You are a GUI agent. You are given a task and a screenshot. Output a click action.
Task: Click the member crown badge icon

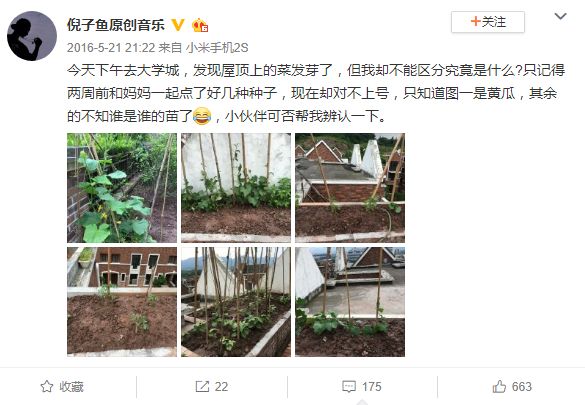(x=200, y=25)
